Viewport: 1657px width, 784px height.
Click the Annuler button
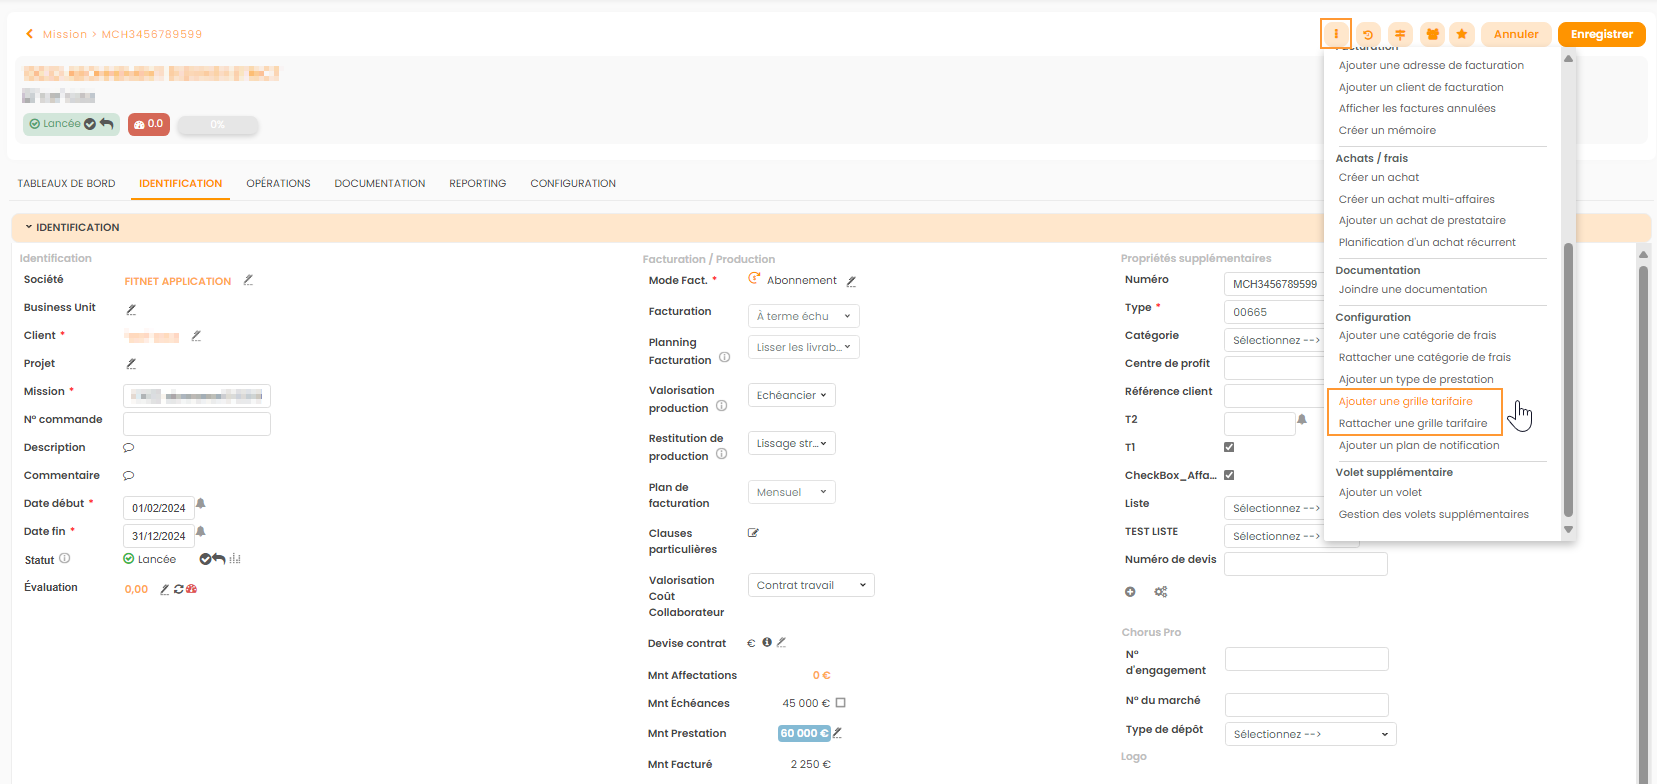[1516, 34]
